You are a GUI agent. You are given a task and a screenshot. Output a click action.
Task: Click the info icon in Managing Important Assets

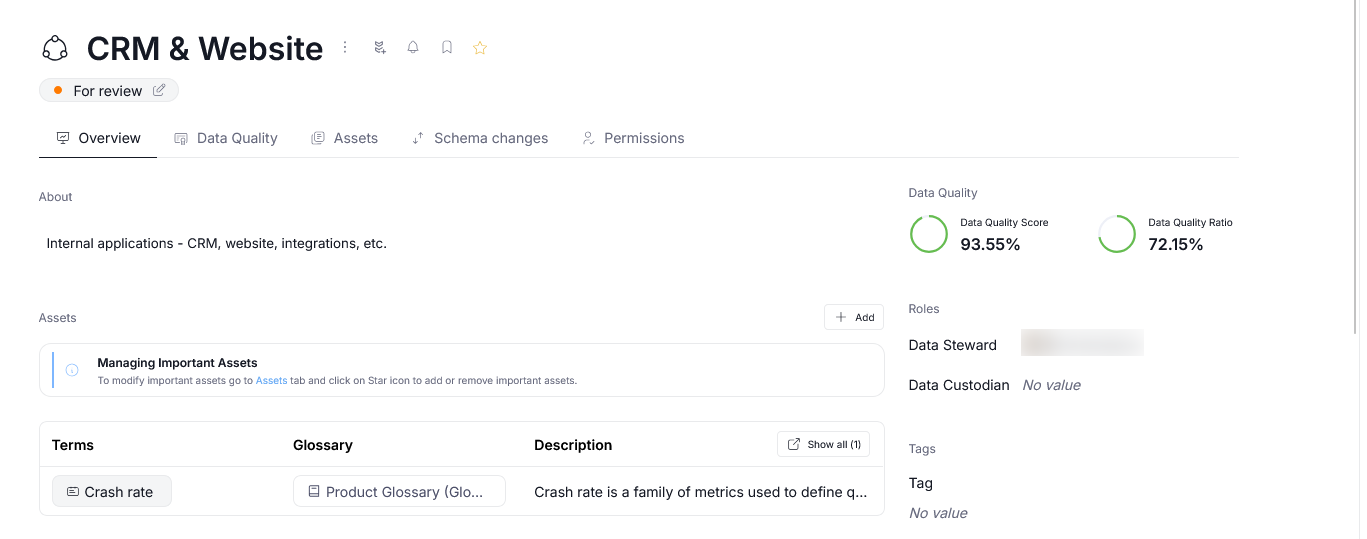72,370
